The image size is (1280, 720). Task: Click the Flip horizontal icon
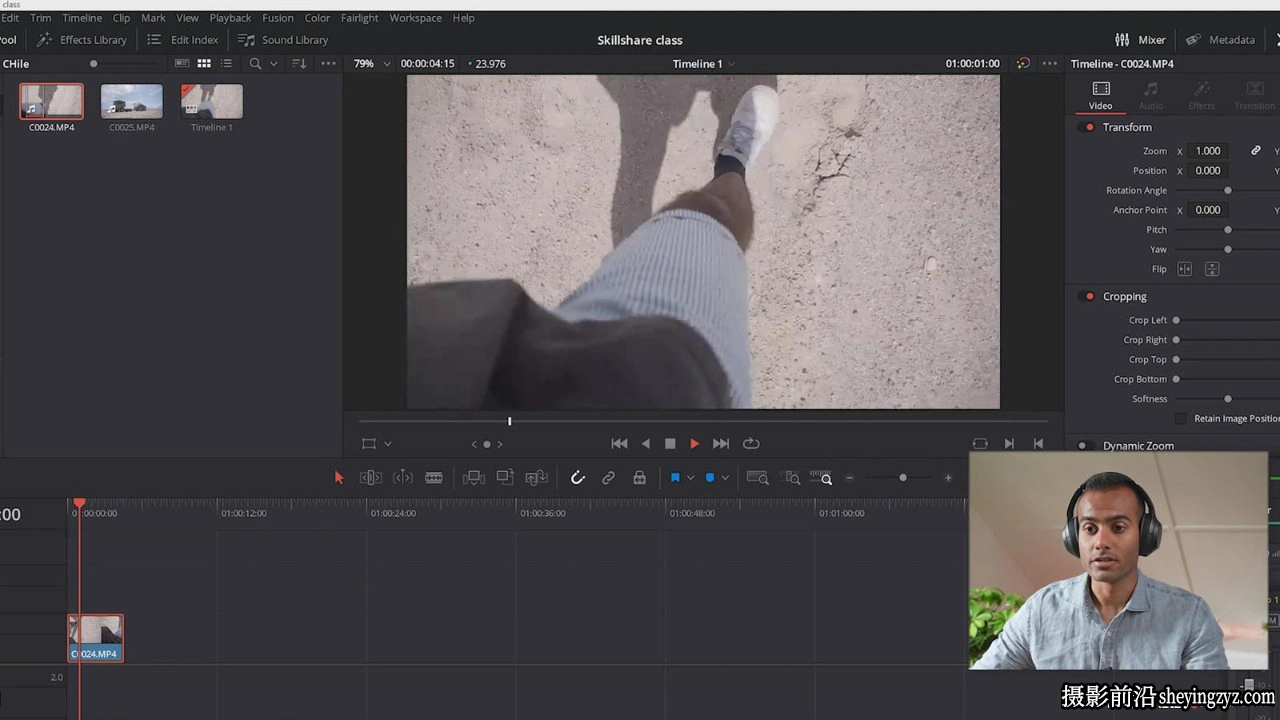coord(1185,269)
